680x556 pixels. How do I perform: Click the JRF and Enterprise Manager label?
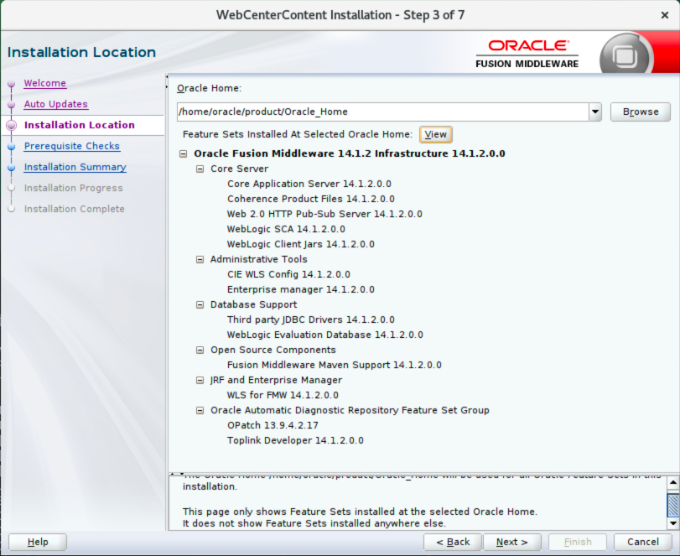tap(276, 380)
